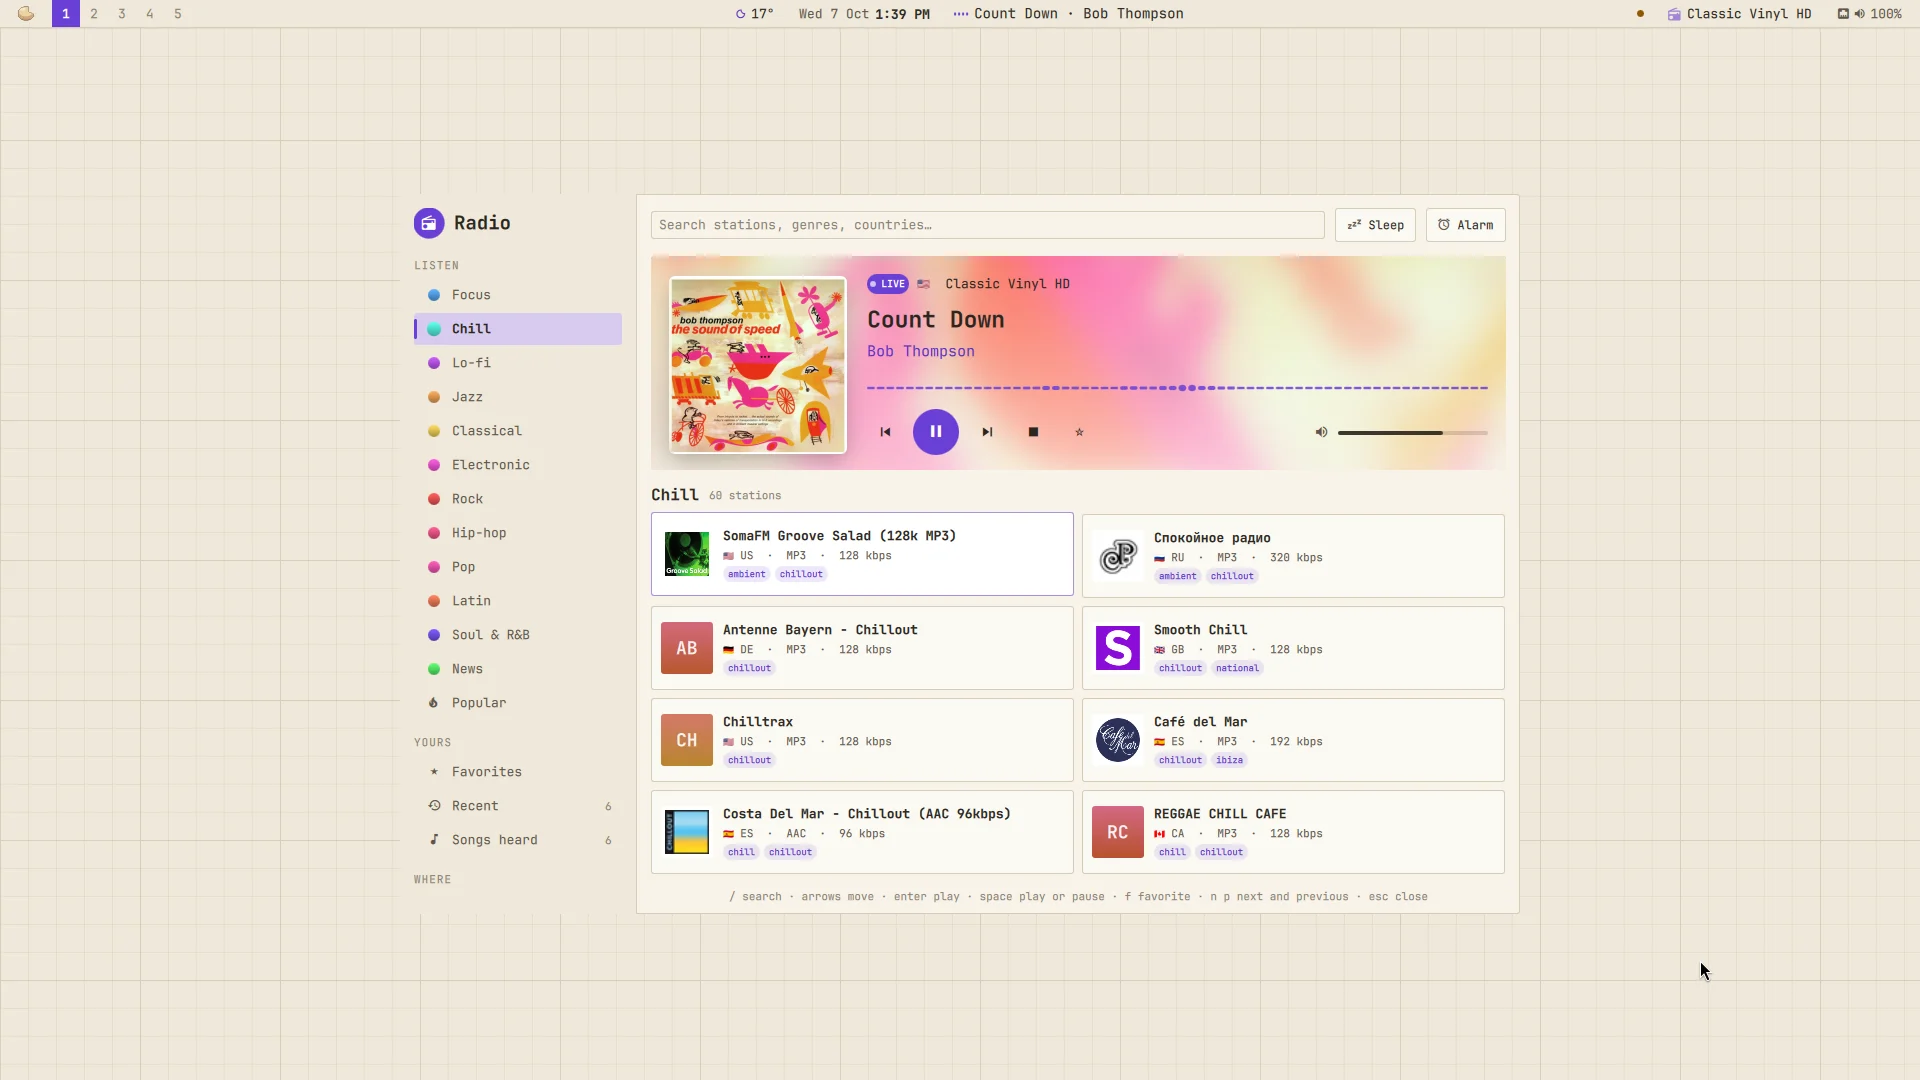Open the Alarm settings
The image size is (1920, 1080).
(1465, 225)
